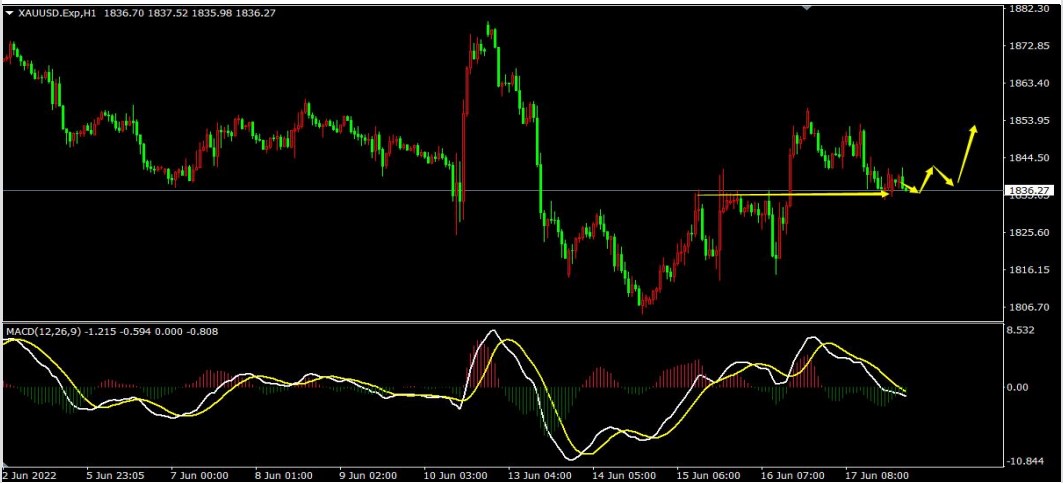Click the 13 Jun 04:00 time label
The image size is (1063, 483).
pos(540,475)
